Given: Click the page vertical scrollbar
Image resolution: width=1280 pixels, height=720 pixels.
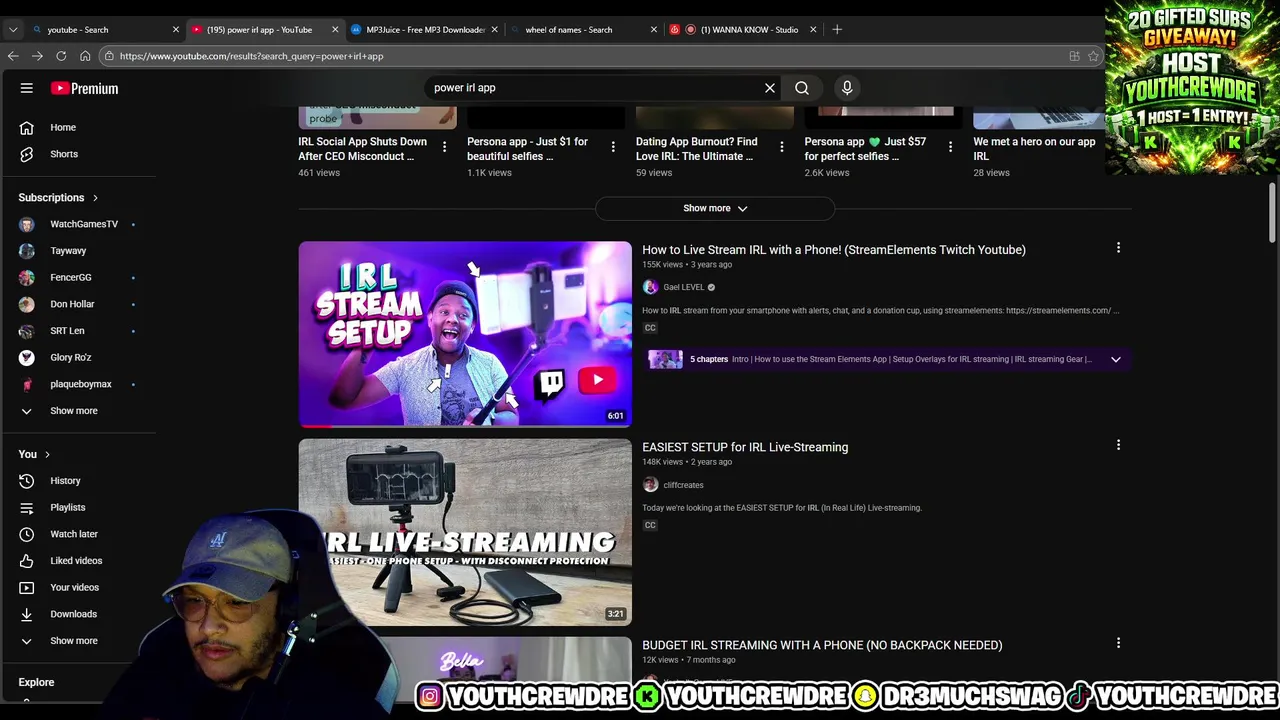Looking at the screenshot, I should pyautogui.click(x=1272, y=212).
